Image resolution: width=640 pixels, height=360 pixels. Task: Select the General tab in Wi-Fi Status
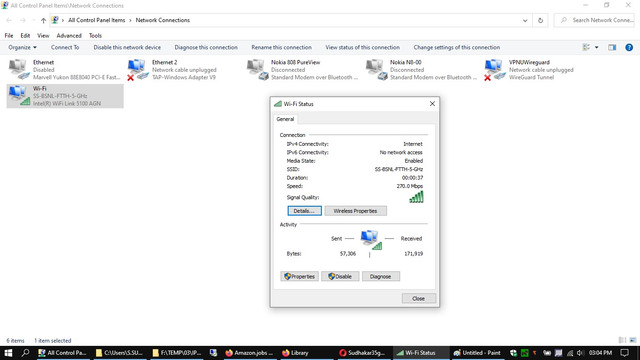tap(285, 119)
